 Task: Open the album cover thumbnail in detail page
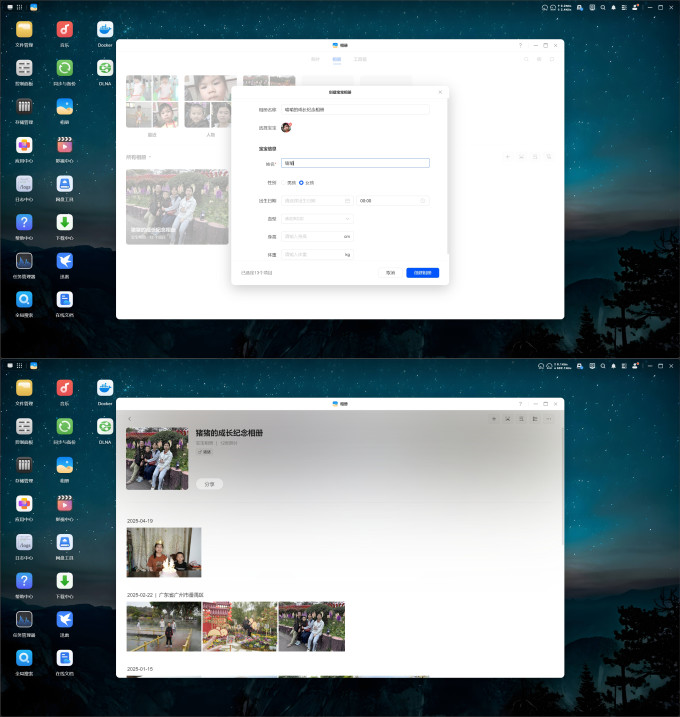[x=157, y=459]
